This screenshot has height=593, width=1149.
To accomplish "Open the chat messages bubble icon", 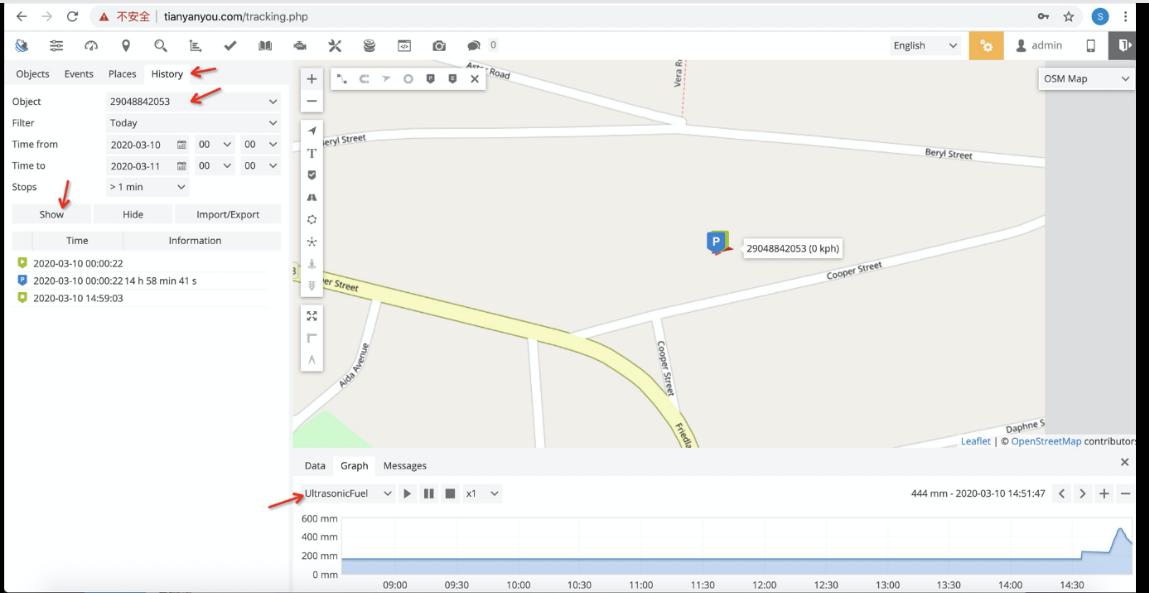I will pyautogui.click(x=474, y=46).
